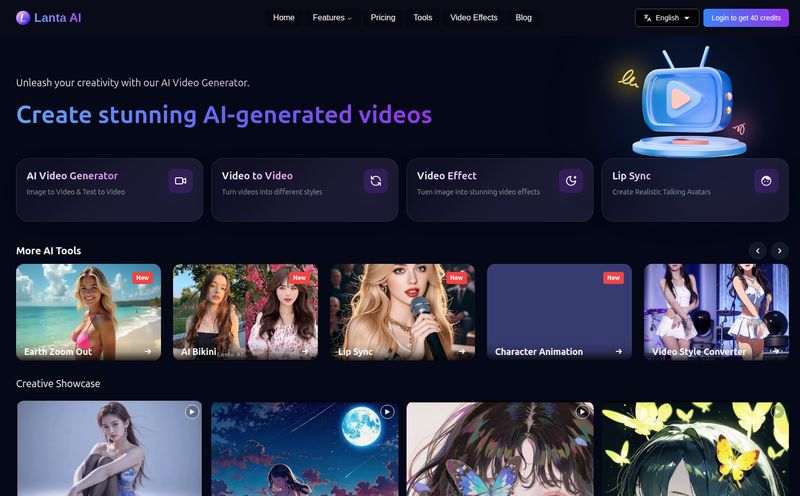Image resolution: width=800 pixels, height=496 pixels.
Task: Open the Video Effect card
Action: 500,190
